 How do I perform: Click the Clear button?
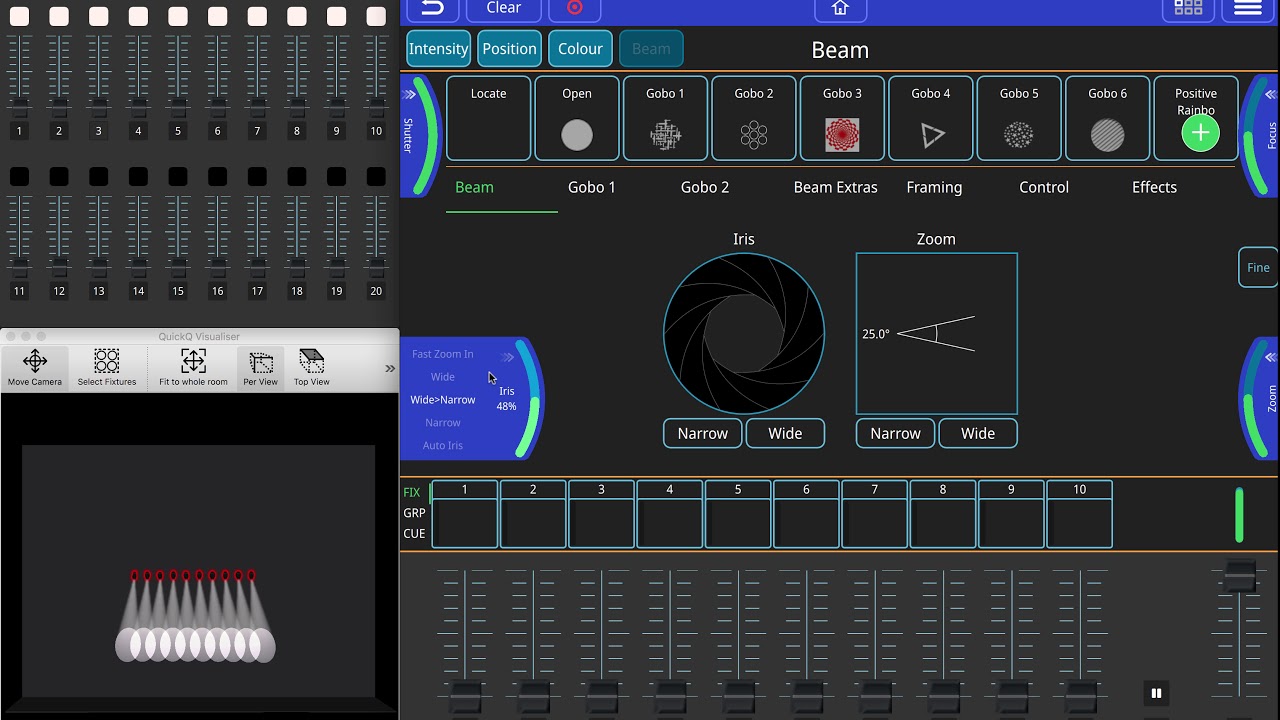pos(503,8)
